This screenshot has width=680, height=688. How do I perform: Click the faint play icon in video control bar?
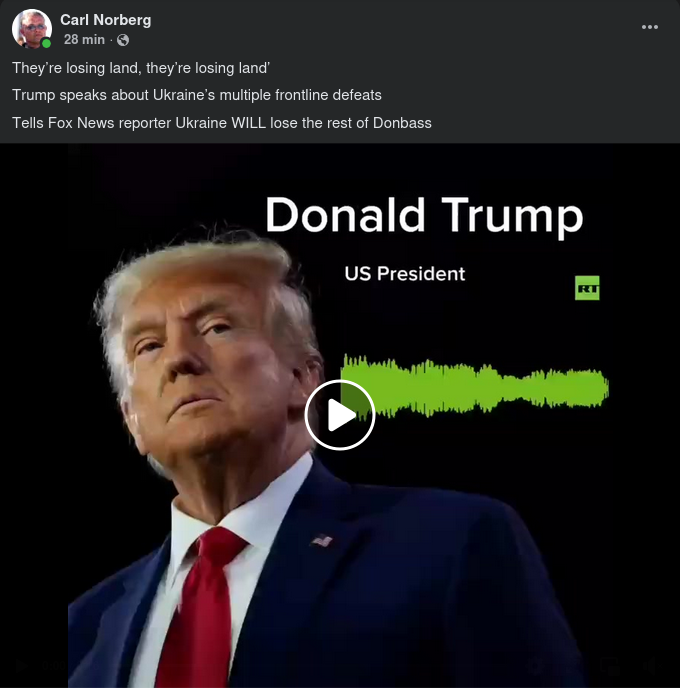[x=20, y=666]
